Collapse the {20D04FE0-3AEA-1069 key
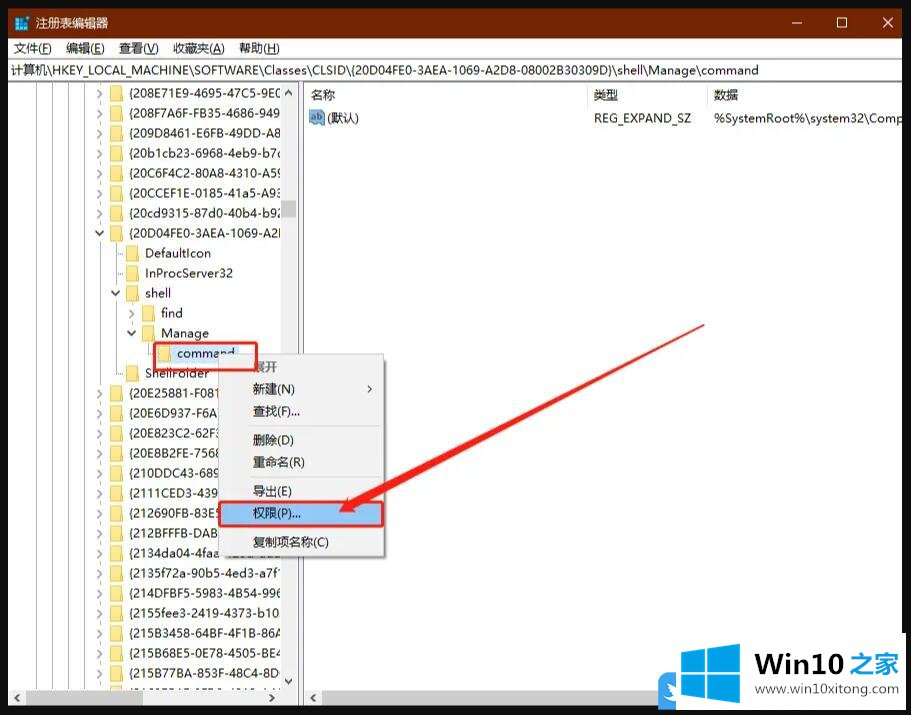The width and height of the screenshot is (911, 715). pyautogui.click(x=99, y=233)
